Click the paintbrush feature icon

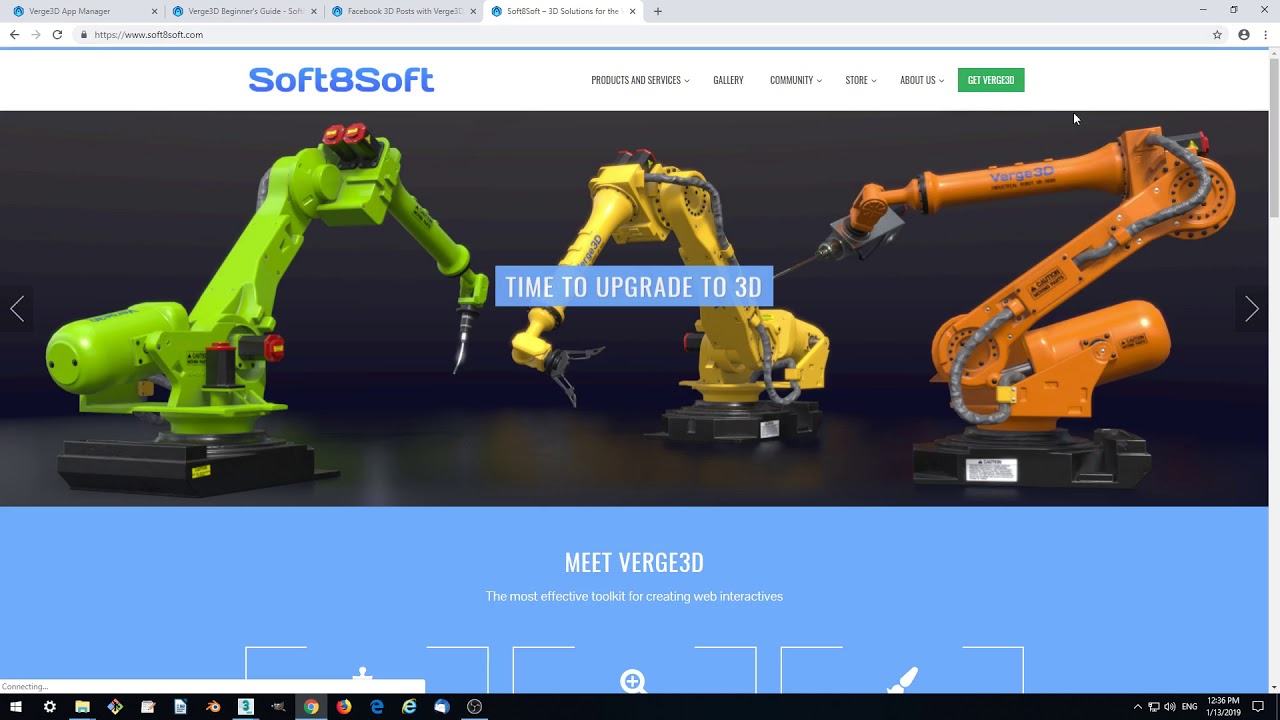coord(902,681)
